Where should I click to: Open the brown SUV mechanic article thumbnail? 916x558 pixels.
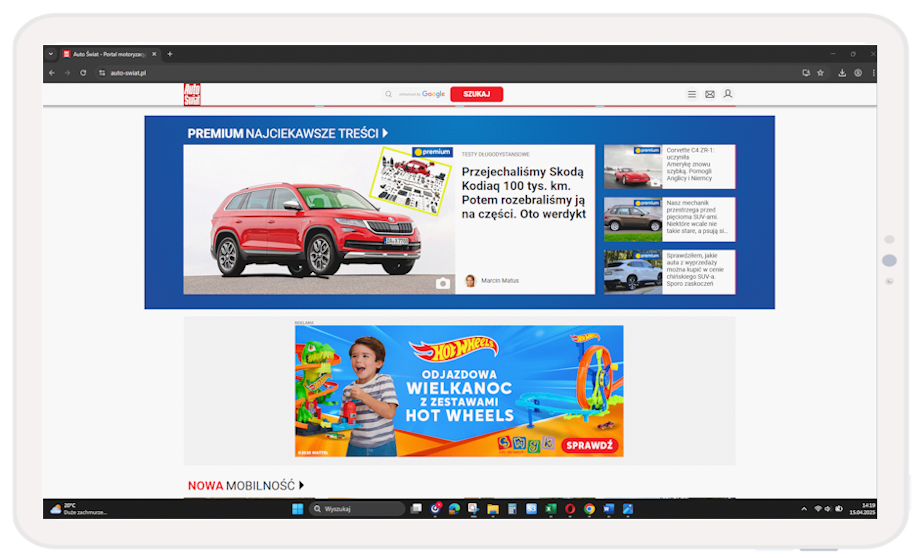[x=633, y=219]
